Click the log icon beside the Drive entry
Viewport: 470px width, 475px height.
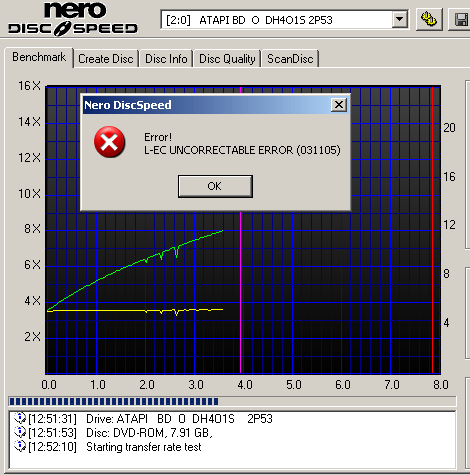click(x=20, y=418)
